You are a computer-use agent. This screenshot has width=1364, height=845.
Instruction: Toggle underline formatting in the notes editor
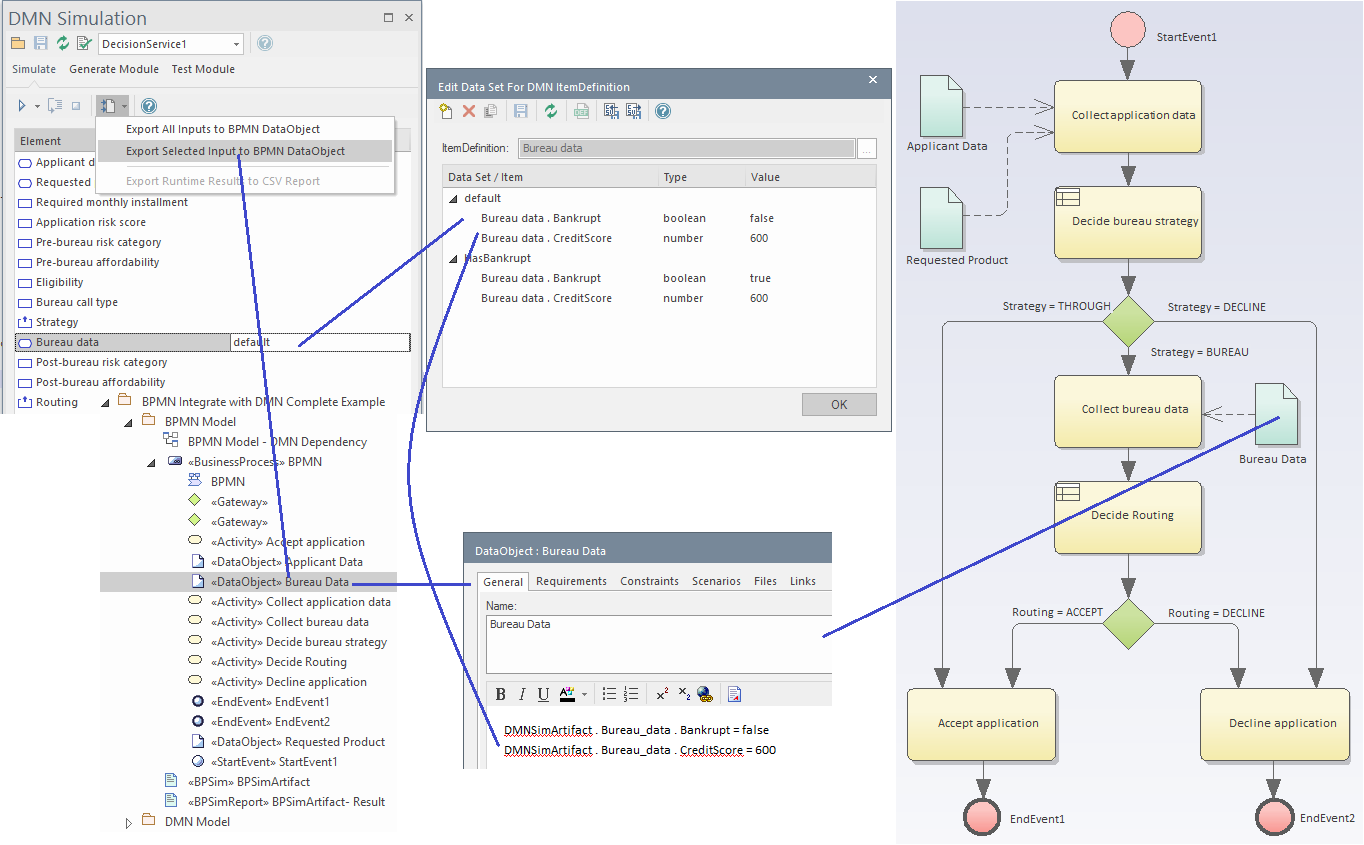tap(542, 694)
